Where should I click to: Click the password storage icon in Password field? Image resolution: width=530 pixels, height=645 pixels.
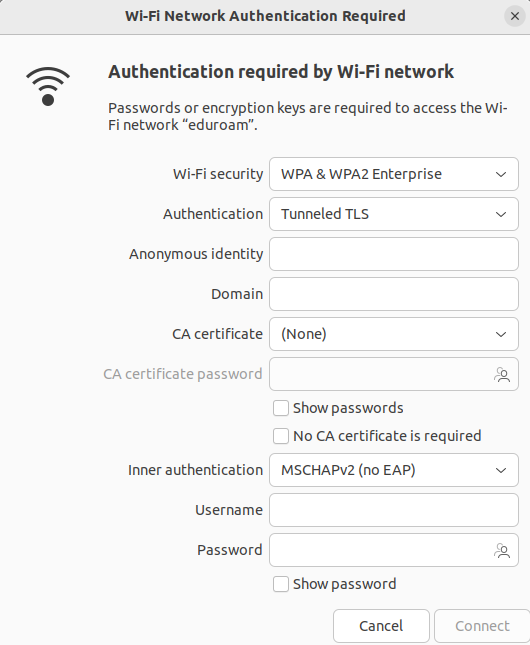tap(502, 550)
